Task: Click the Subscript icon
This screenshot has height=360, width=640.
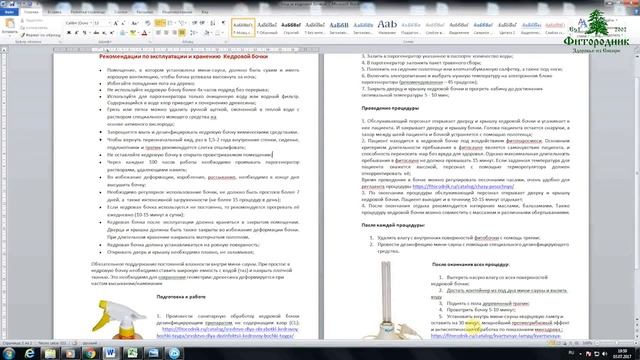Action: click(104, 33)
